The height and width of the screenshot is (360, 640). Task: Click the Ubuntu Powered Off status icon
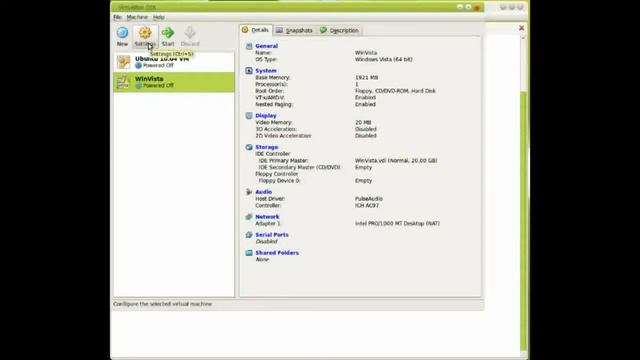pyautogui.click(x=138, y=65)
